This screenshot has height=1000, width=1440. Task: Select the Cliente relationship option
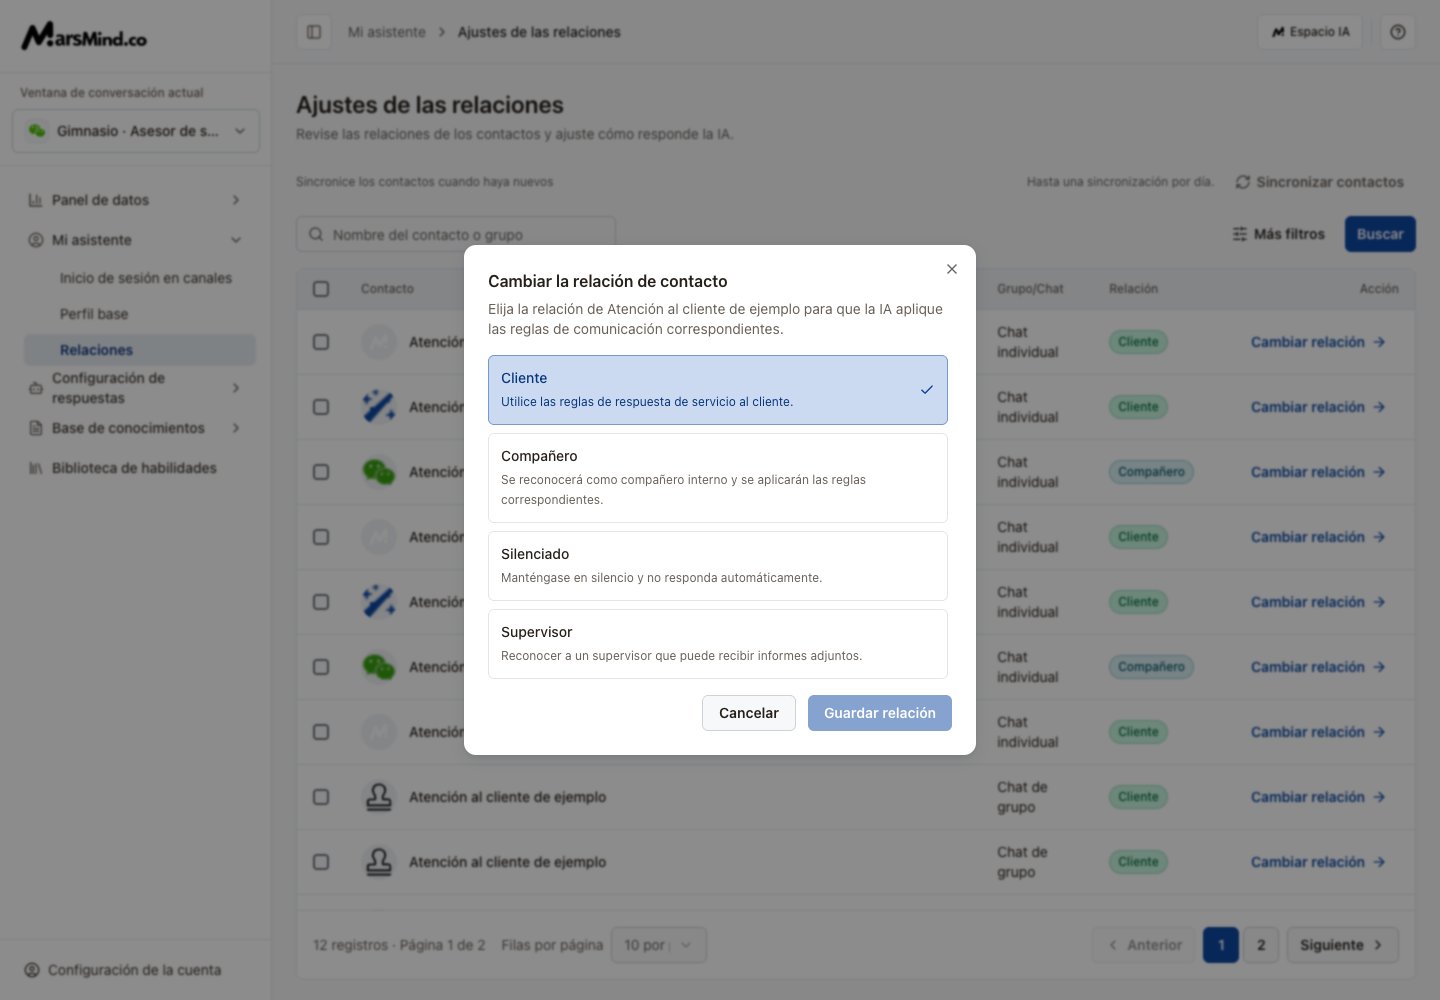[718, 390]
